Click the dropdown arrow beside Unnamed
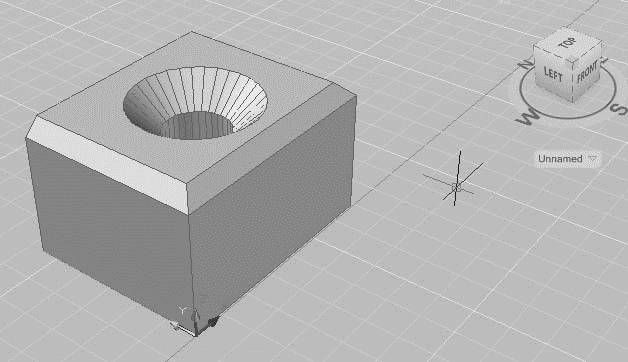 tap(592, 159)
